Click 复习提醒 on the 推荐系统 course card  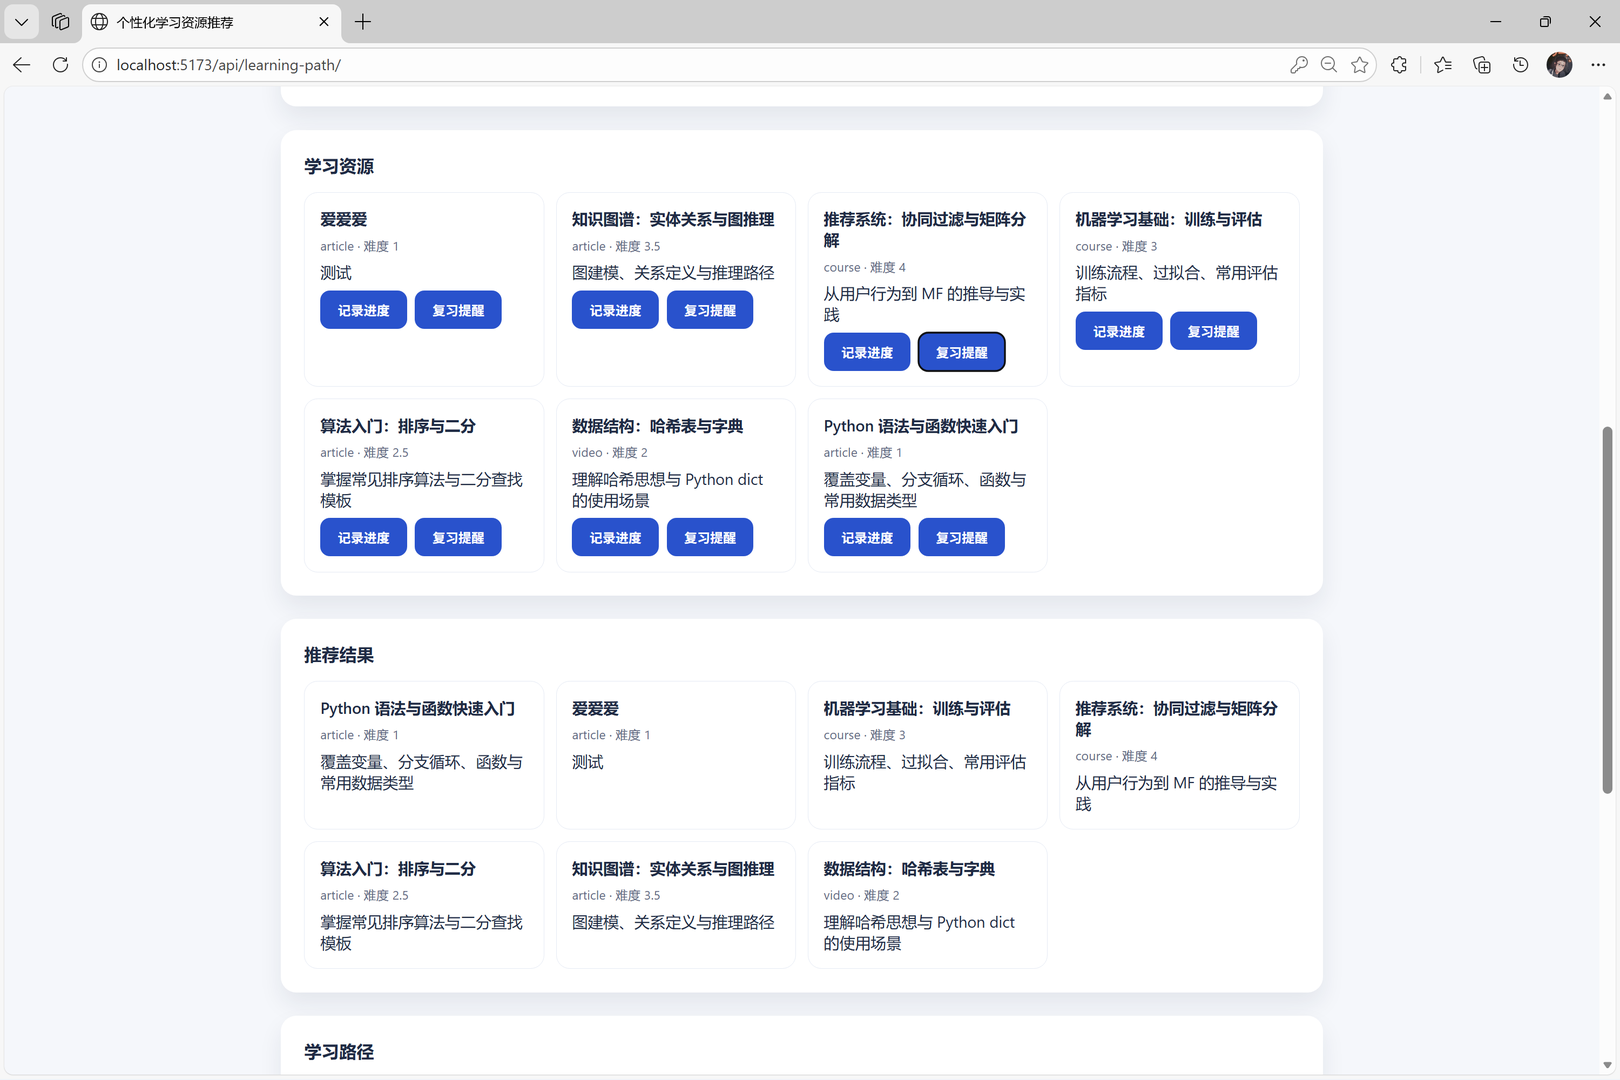pos(961,351)
